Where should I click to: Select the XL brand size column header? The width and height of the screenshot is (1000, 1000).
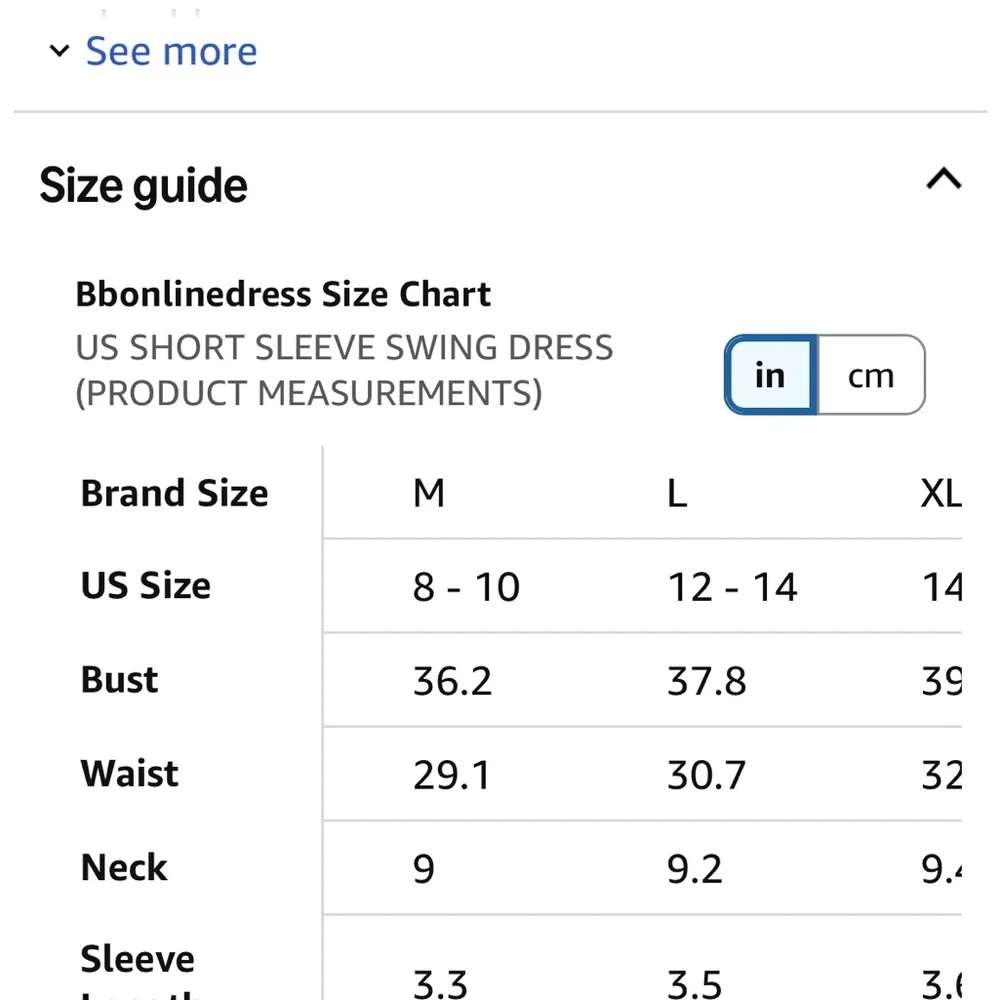tap(940, 494)
